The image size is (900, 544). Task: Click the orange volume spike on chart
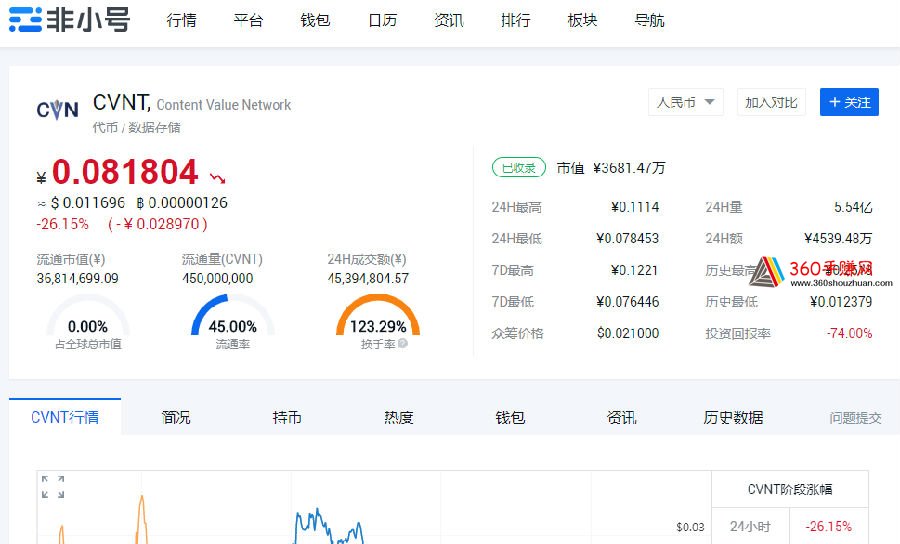tap(142, 519)
